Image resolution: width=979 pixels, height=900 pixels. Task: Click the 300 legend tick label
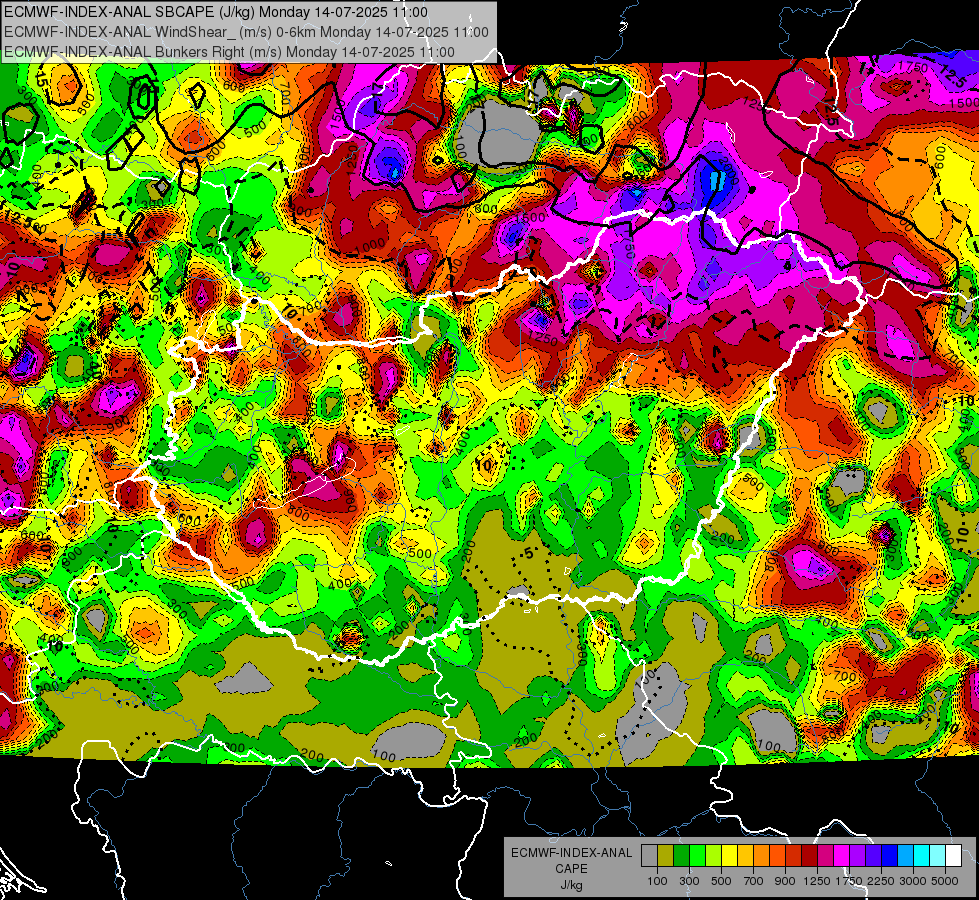tap(689, 881)
